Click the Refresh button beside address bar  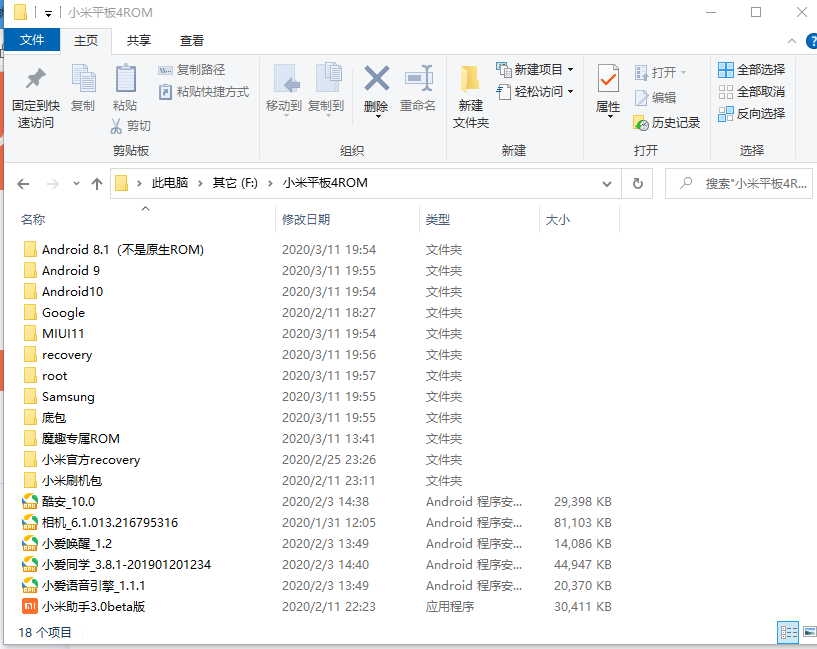637,183
